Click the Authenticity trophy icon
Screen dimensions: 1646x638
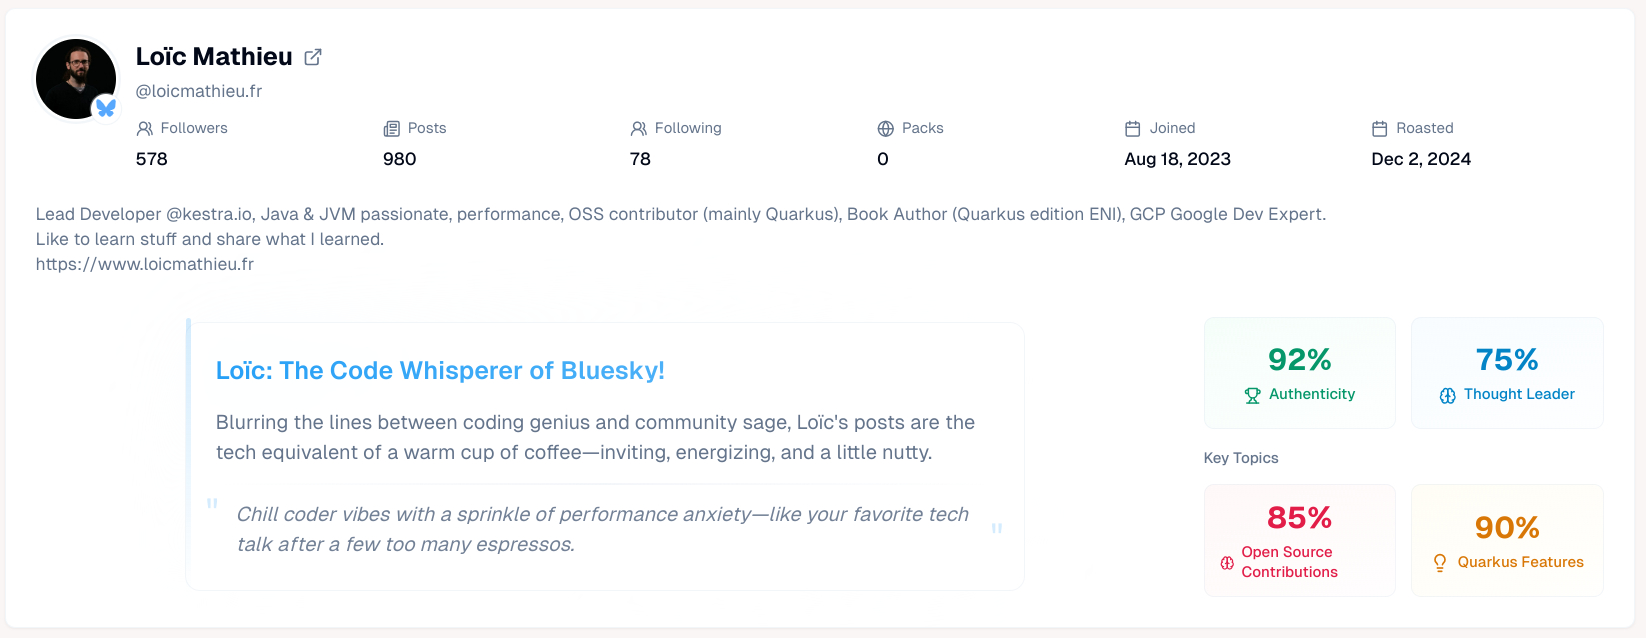(x=1253, y=396)
